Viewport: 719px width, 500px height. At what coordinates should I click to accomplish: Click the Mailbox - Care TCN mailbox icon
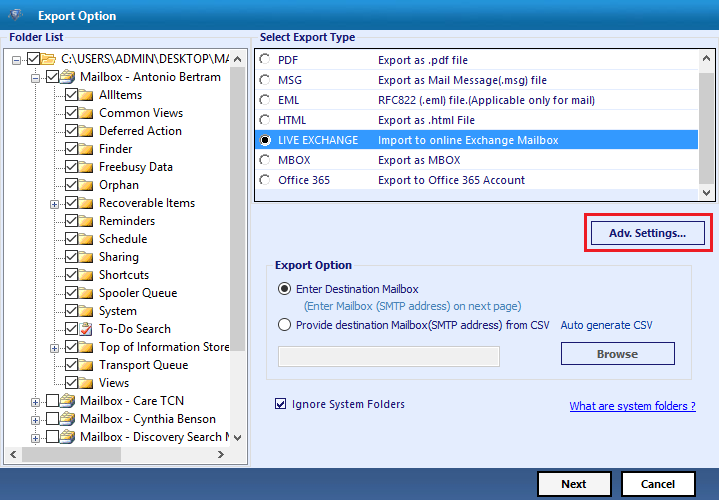point(67,401)
